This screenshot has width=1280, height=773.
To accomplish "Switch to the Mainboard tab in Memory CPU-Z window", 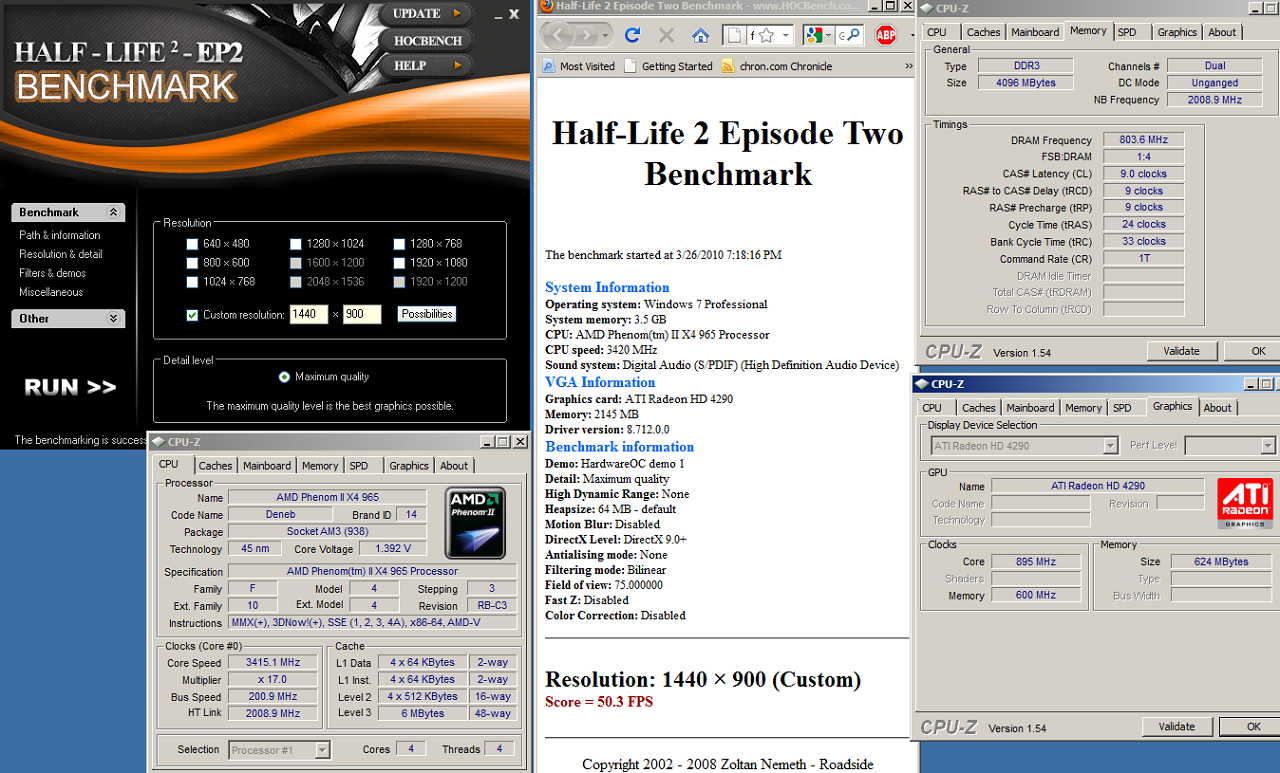I will (1034, 32).
